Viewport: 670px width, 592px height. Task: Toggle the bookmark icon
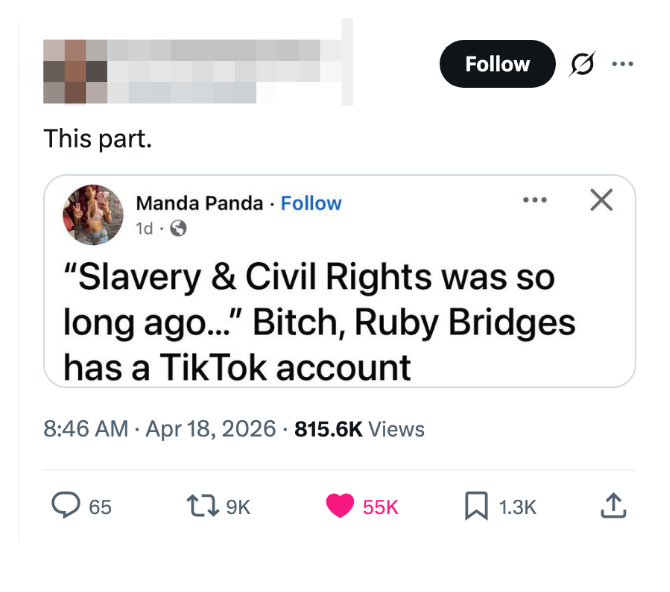pyautogui.click(x=476, y=507)
